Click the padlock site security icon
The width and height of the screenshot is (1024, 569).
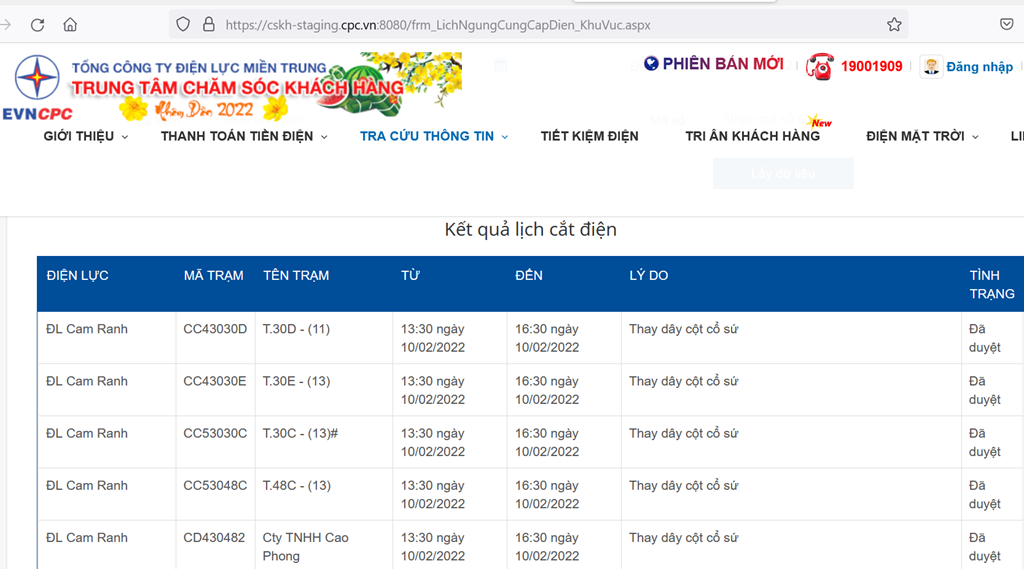[x=208, y=25]
